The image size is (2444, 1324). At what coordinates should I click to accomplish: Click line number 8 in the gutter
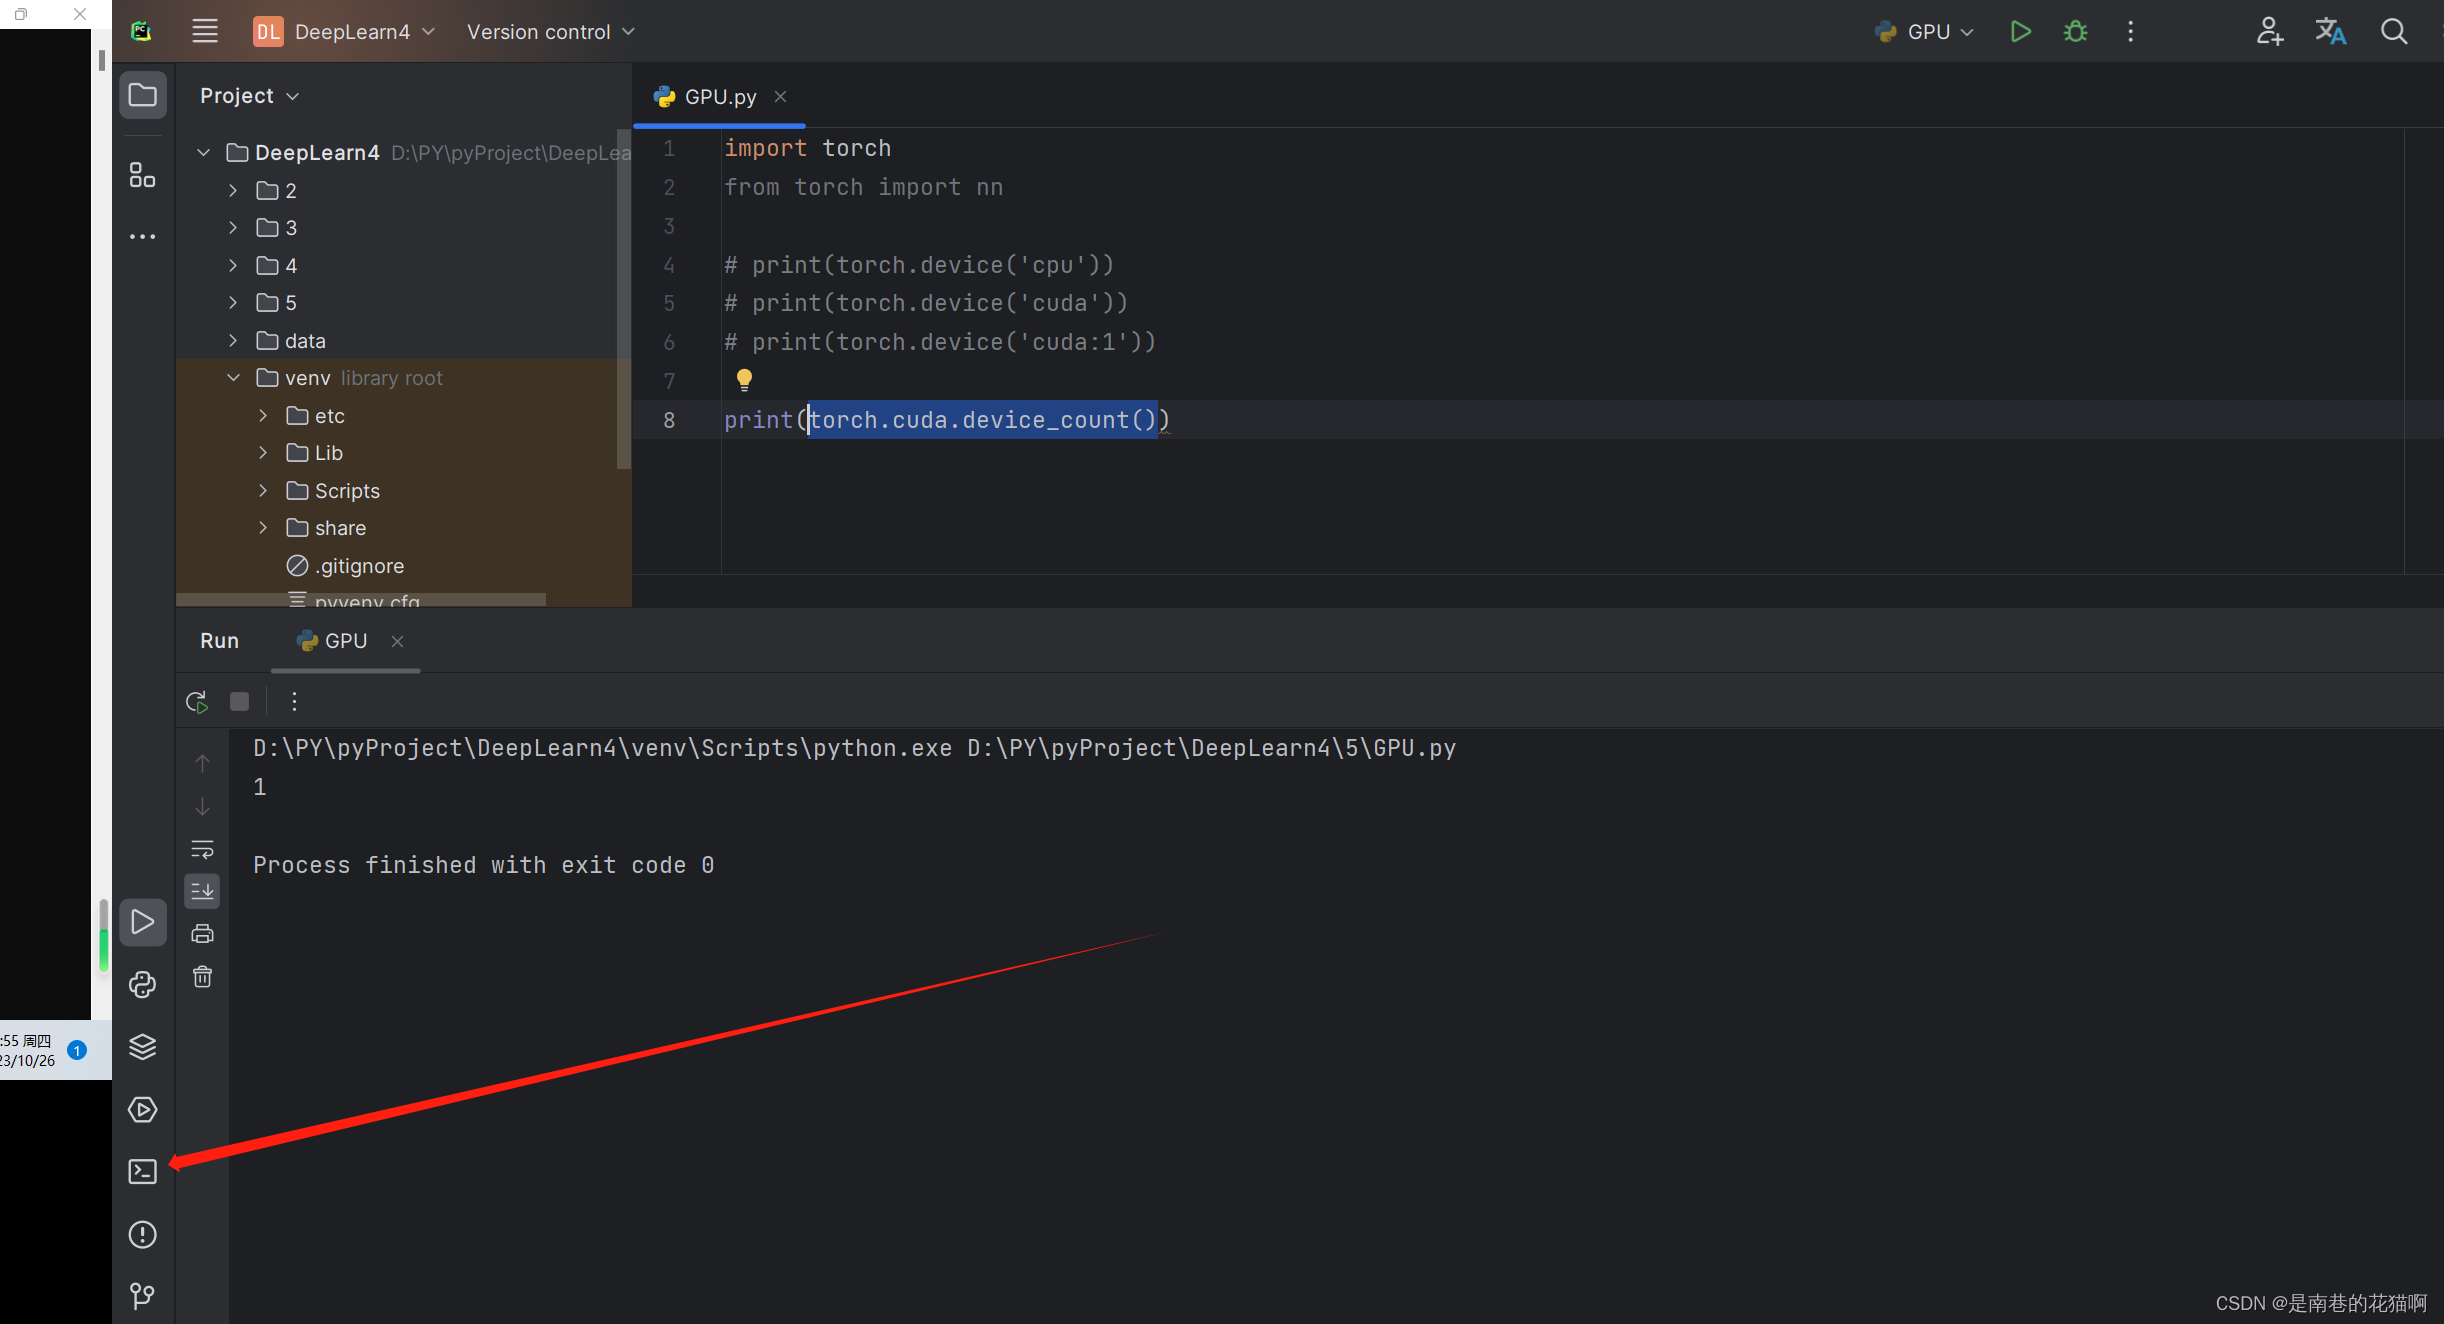pyautogui.click(x=669, y=420)
